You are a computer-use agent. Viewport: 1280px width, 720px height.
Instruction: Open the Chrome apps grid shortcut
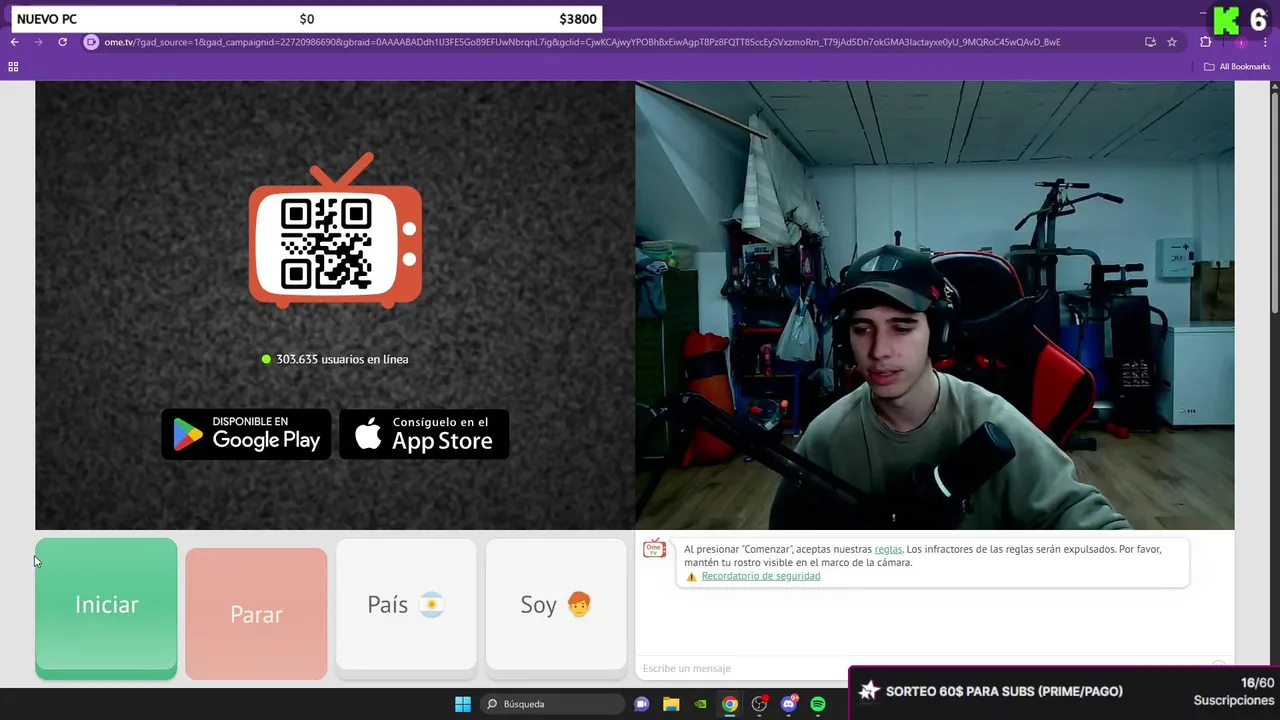tap(13, 67)
